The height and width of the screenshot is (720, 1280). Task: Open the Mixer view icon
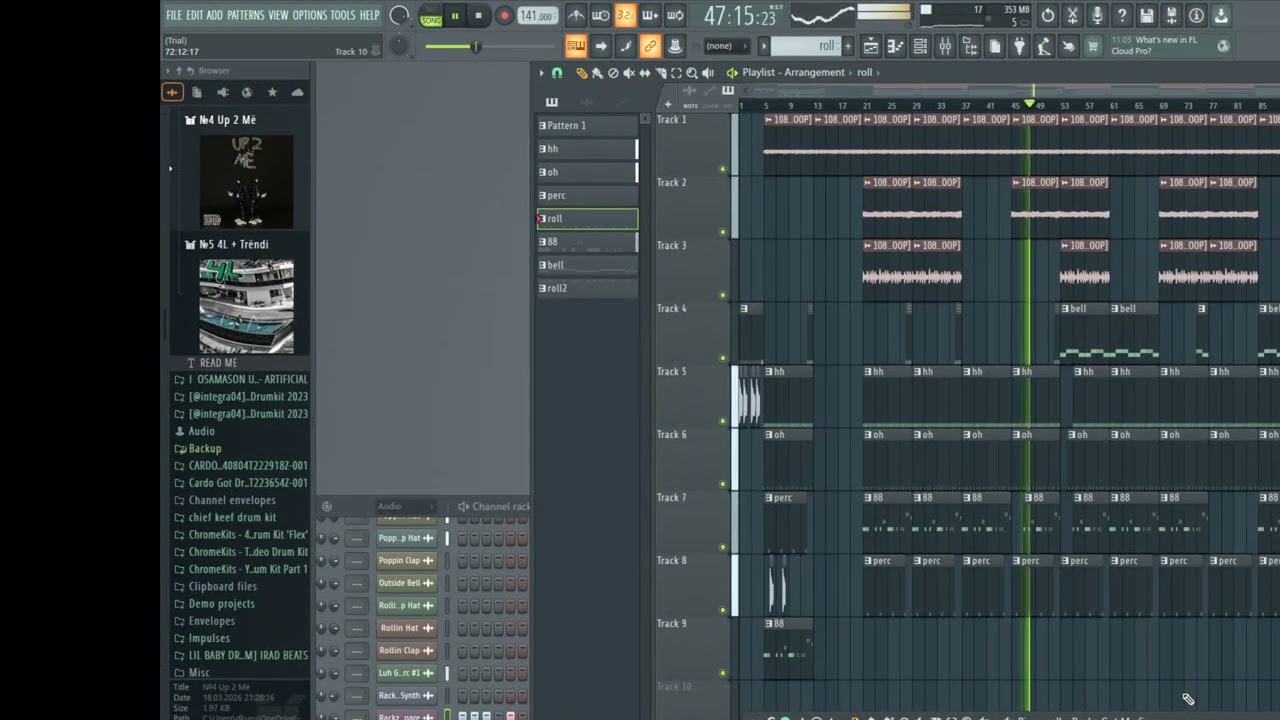click(945, 46)
